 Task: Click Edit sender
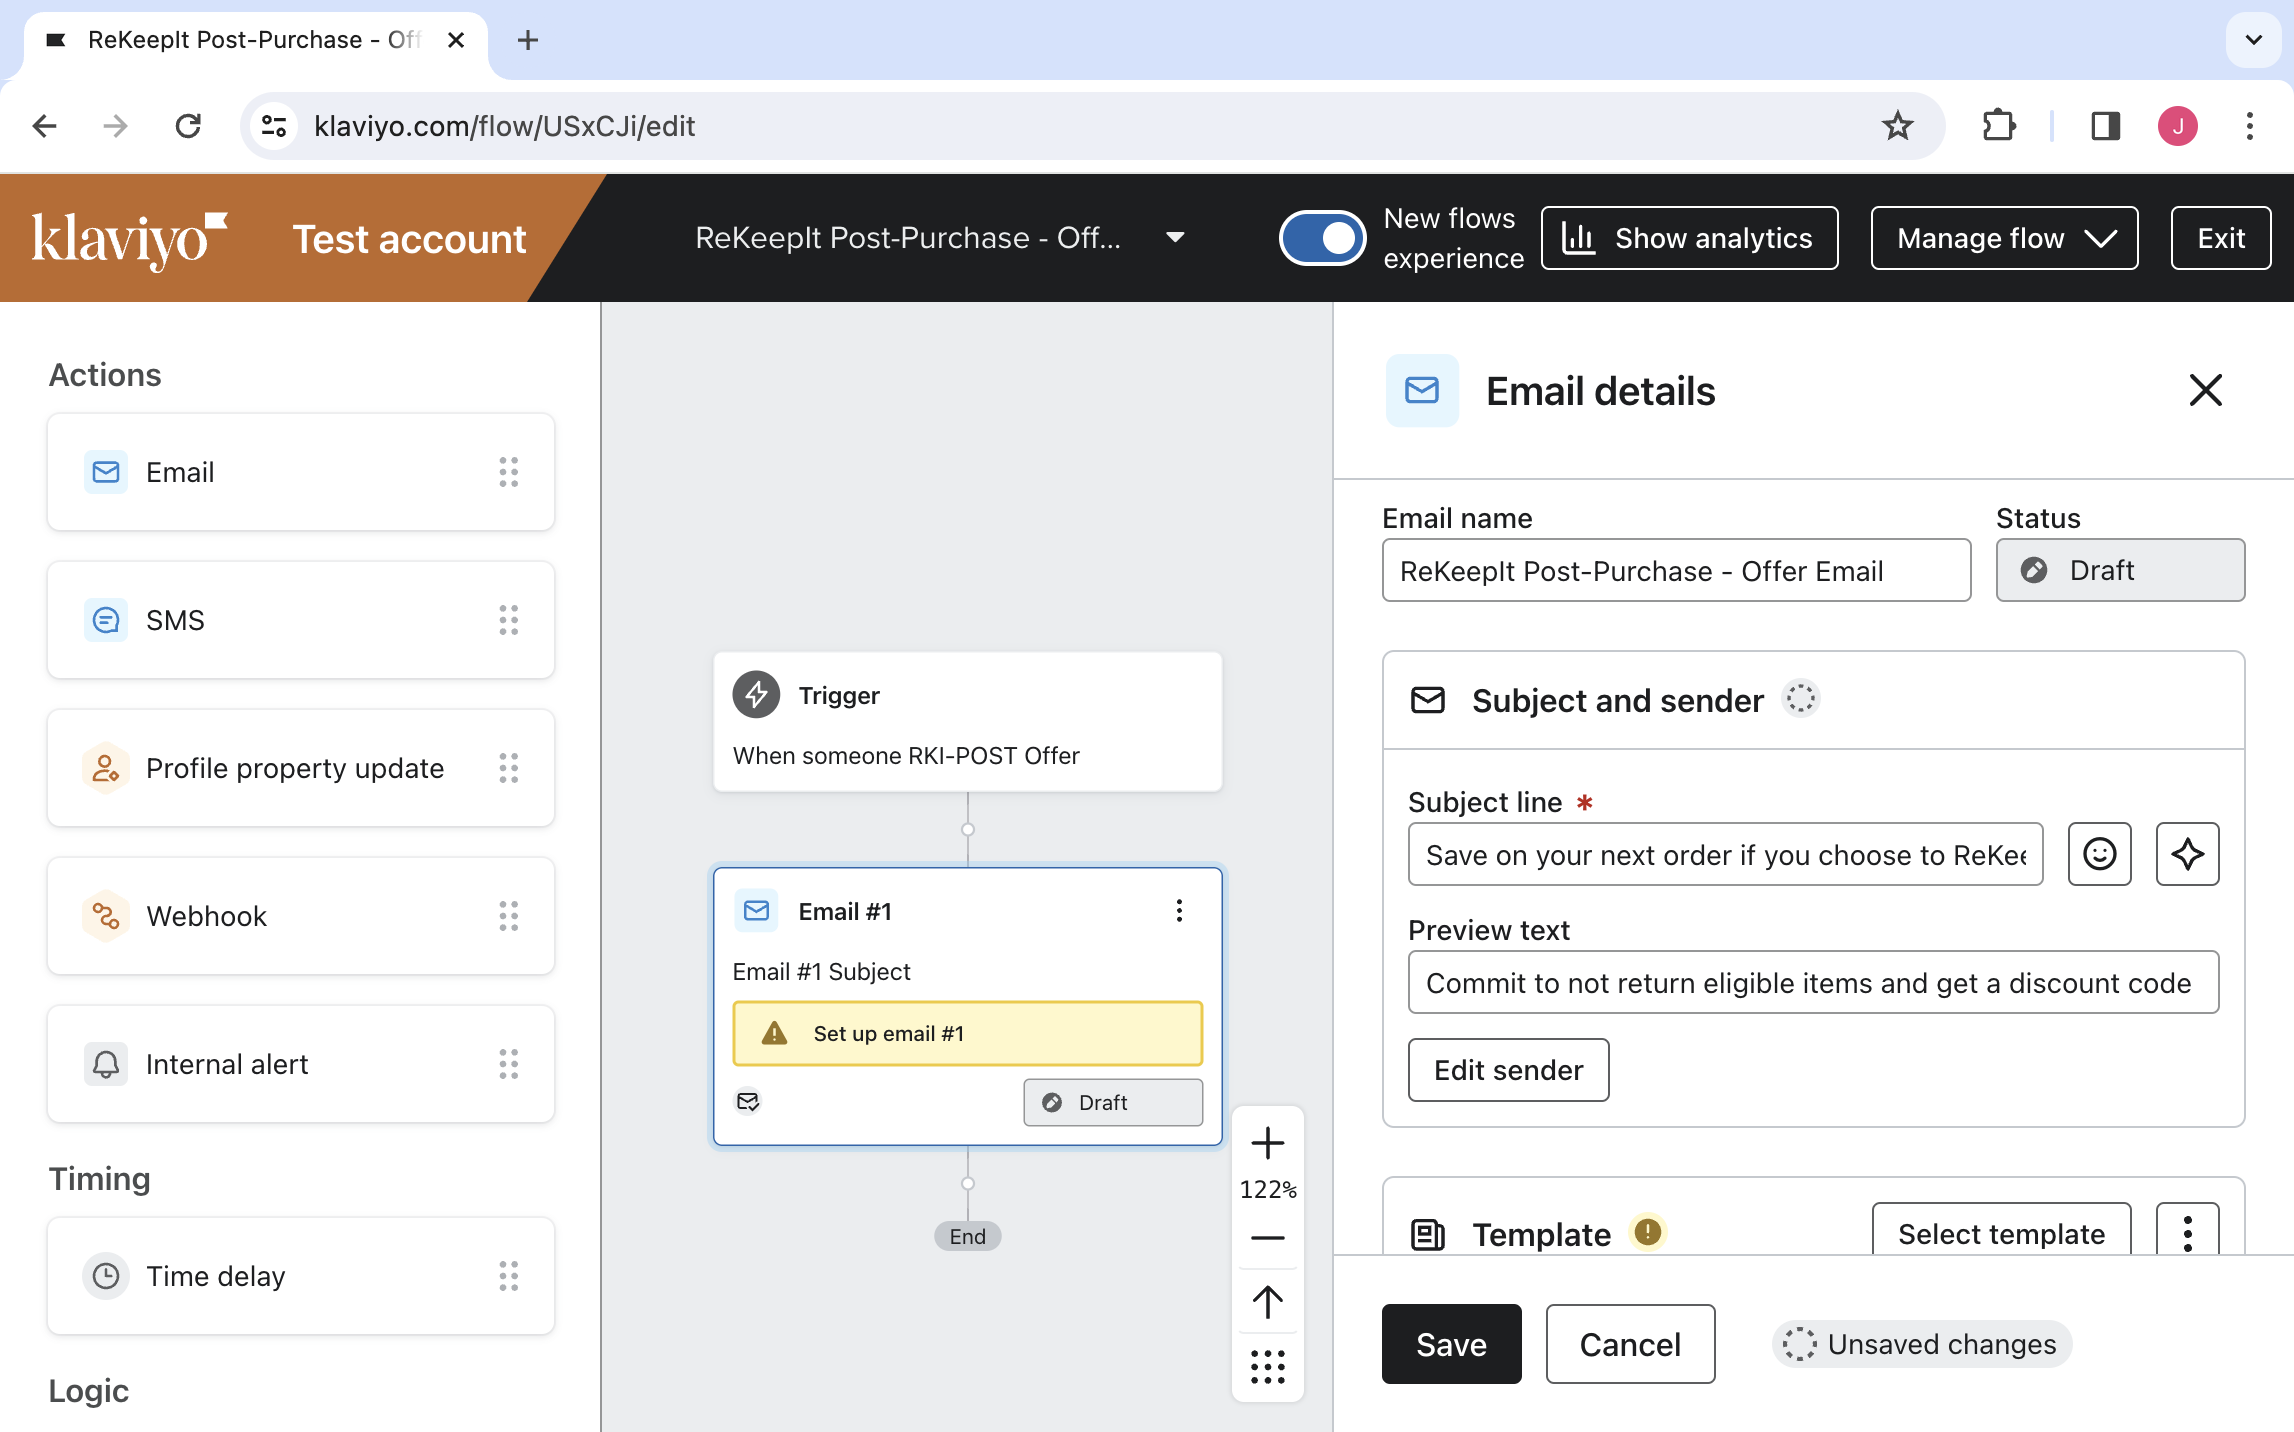(1507, 1070)
